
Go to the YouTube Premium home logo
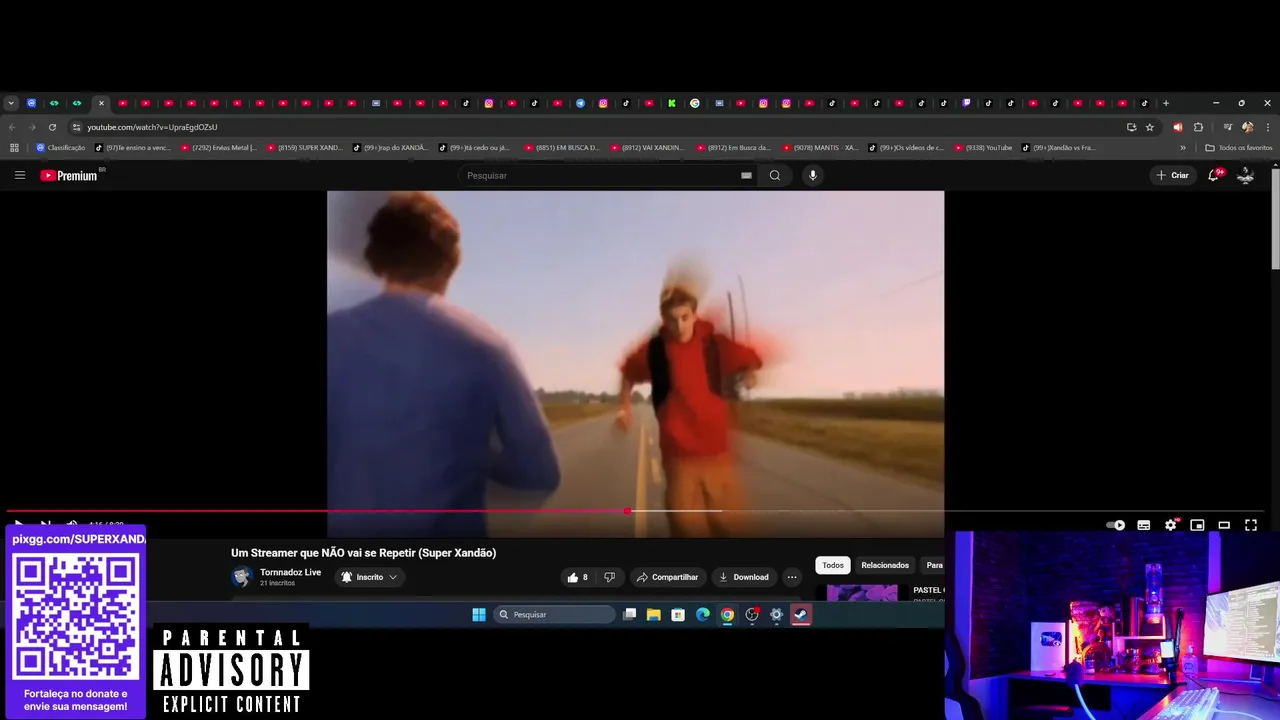(69, 175)
